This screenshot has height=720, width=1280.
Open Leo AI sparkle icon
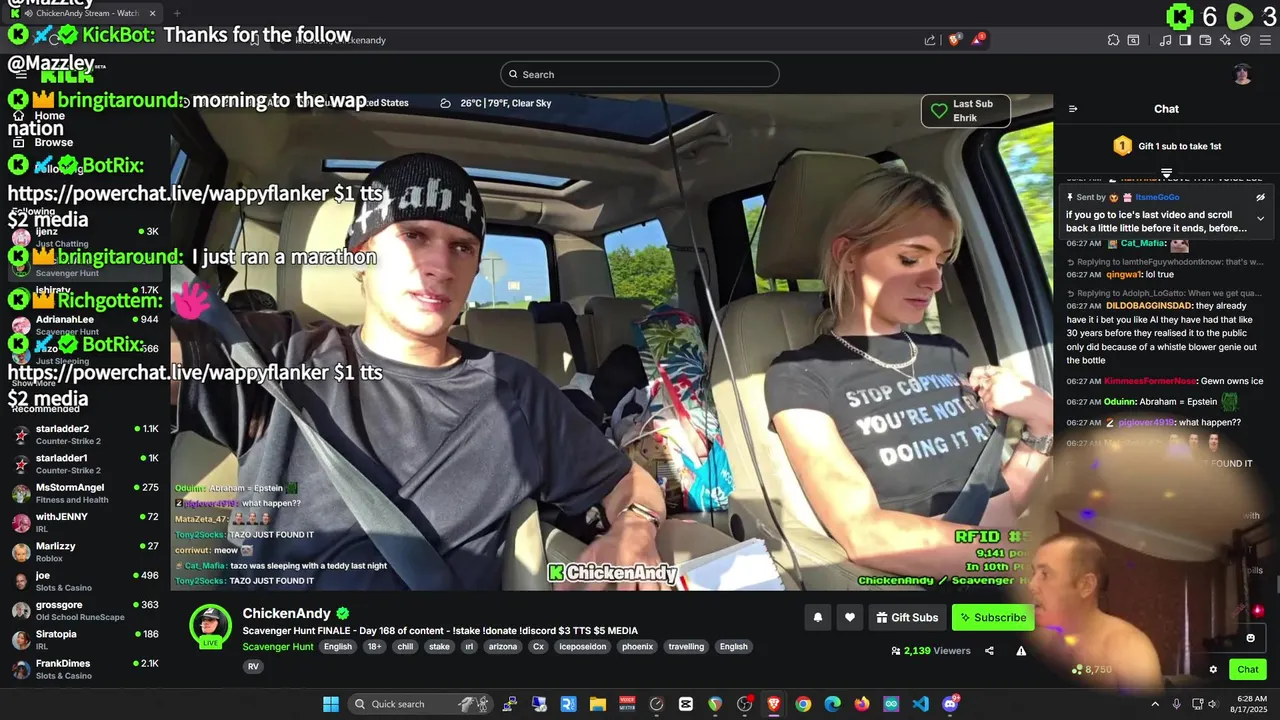pyautogui.click(x=1225, y=40)
